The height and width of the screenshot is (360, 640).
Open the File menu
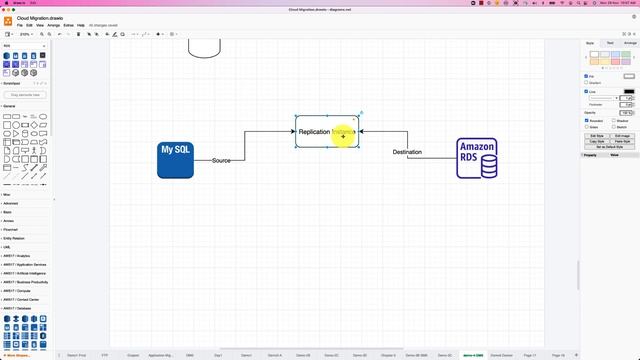tap(20, 25)
